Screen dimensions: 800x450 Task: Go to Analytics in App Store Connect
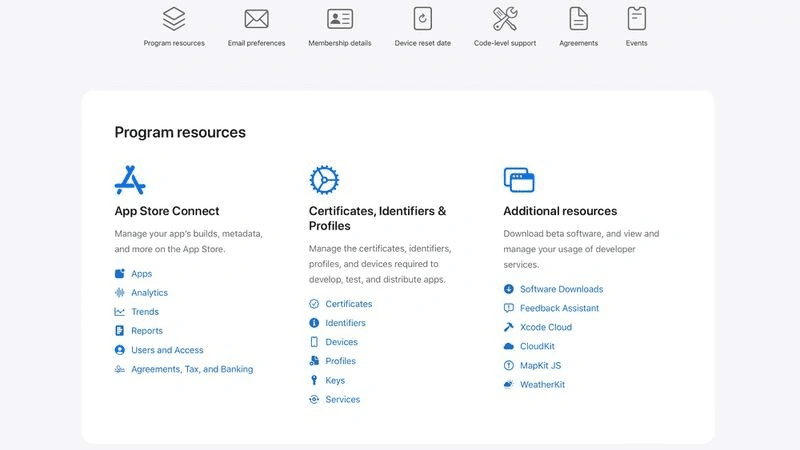(149, 293)
